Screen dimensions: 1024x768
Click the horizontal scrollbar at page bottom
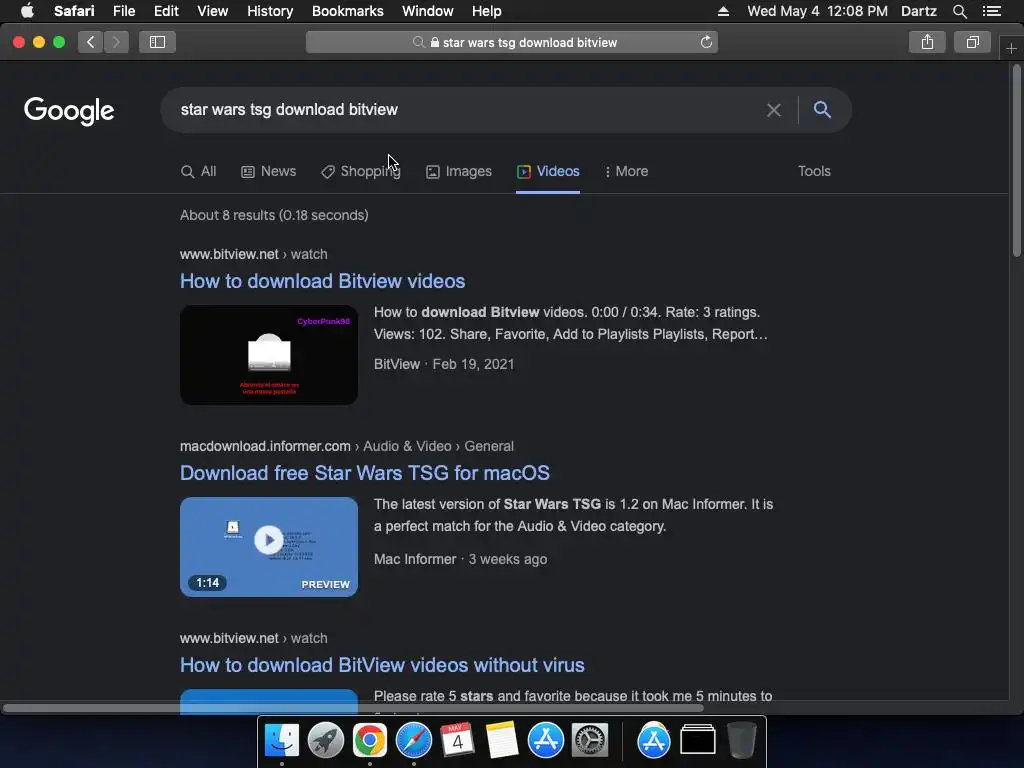tap(353, 708)
